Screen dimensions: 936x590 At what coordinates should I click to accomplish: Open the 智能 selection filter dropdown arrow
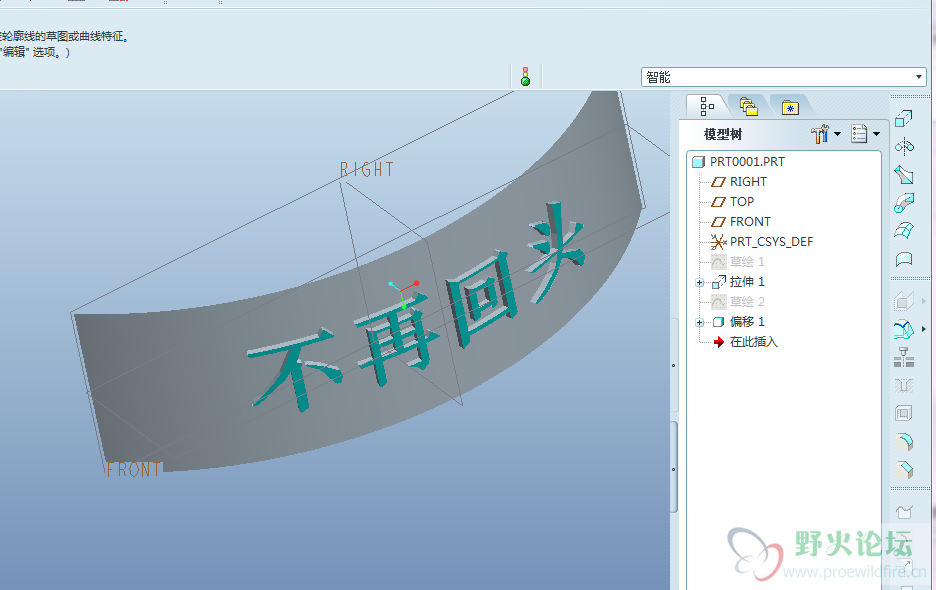pos(919,77)
